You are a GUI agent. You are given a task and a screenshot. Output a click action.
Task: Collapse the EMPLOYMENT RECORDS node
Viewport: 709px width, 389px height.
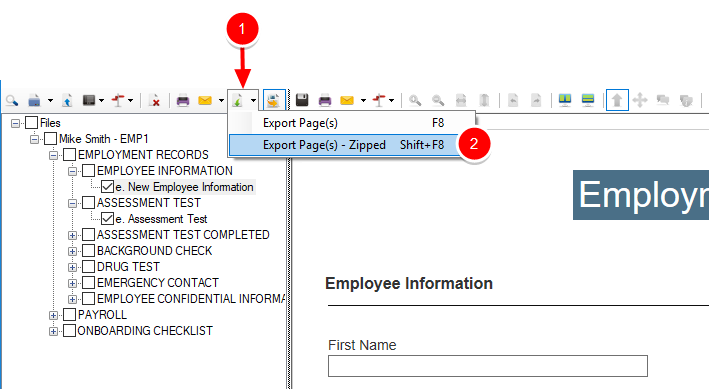(53, 156)
